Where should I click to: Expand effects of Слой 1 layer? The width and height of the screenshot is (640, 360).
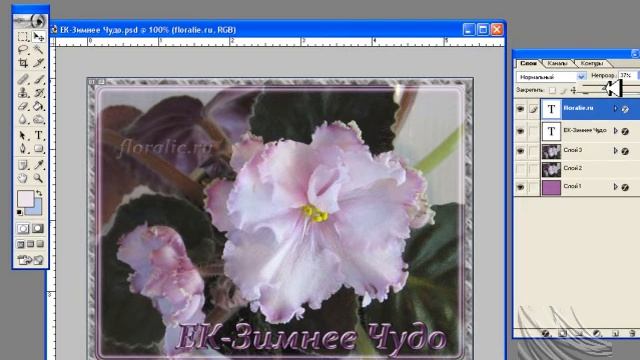point(616,187)
